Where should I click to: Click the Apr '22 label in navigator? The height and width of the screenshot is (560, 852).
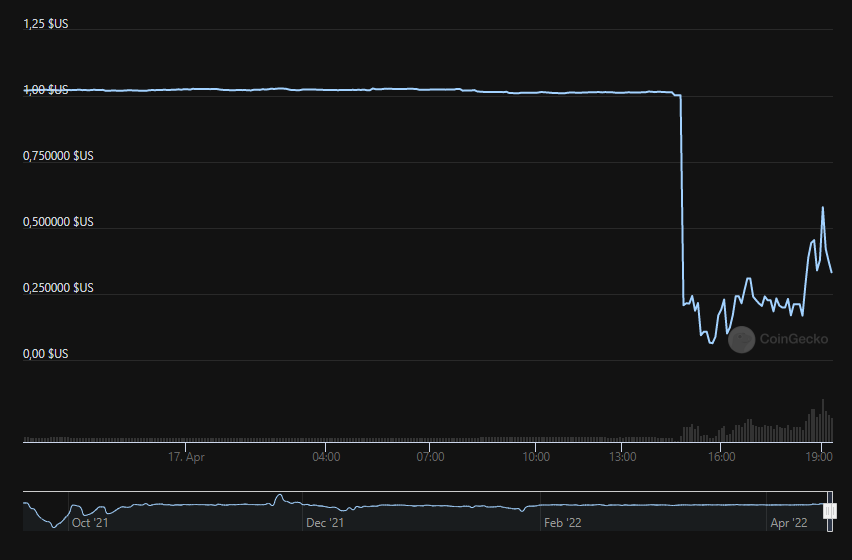[x=789, y=522]
